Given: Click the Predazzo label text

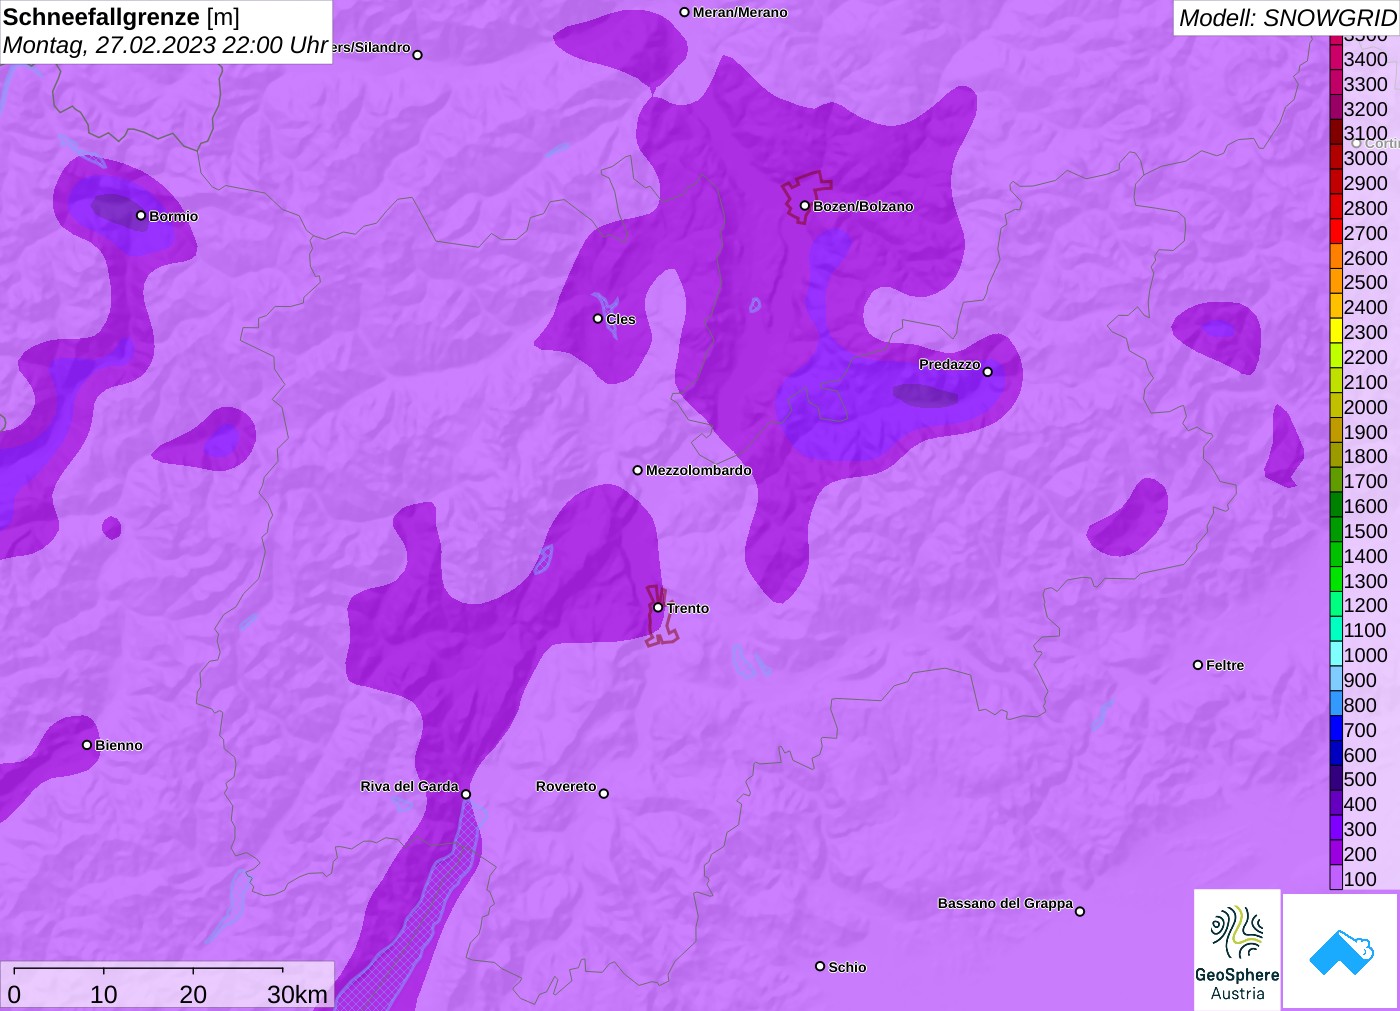Looking at the screenshot, I should point(949,364).
